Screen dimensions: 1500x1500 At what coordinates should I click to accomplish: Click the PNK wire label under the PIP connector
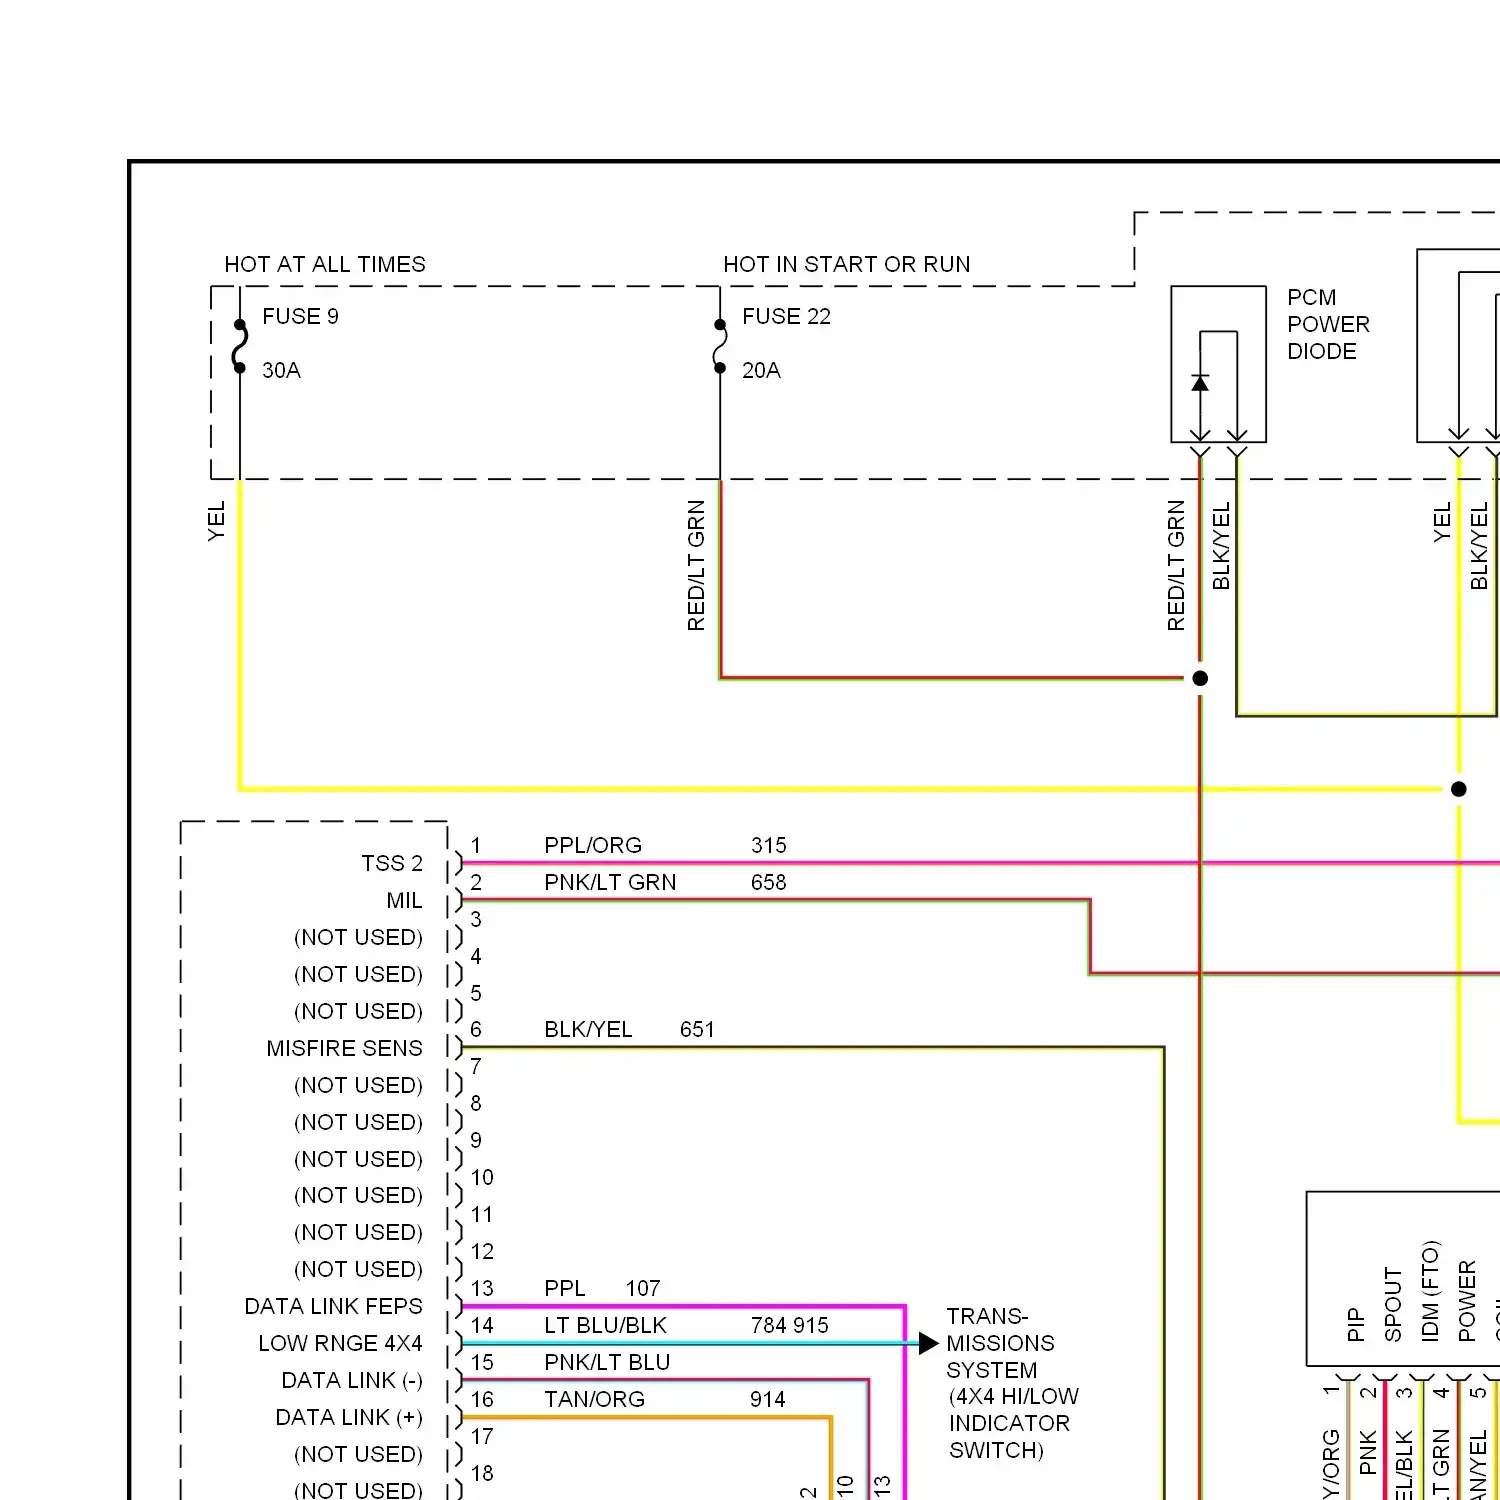(1368, 1453)
